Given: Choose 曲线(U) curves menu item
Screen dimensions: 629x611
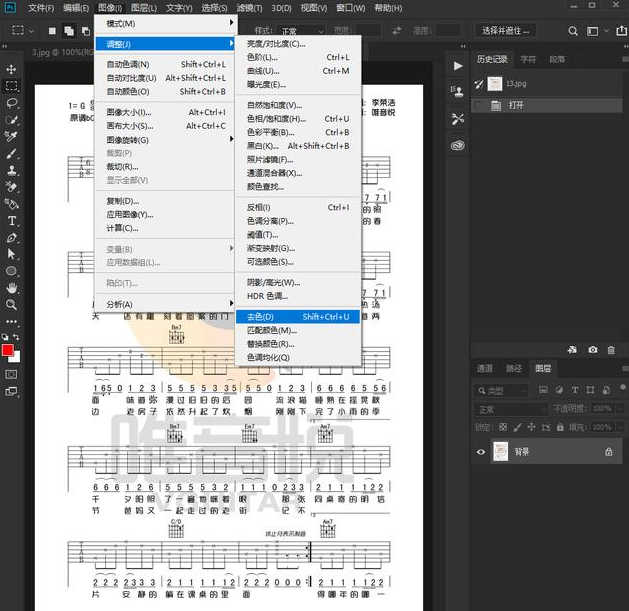Looking at the screenshot, I should click(x=298, y=71).
